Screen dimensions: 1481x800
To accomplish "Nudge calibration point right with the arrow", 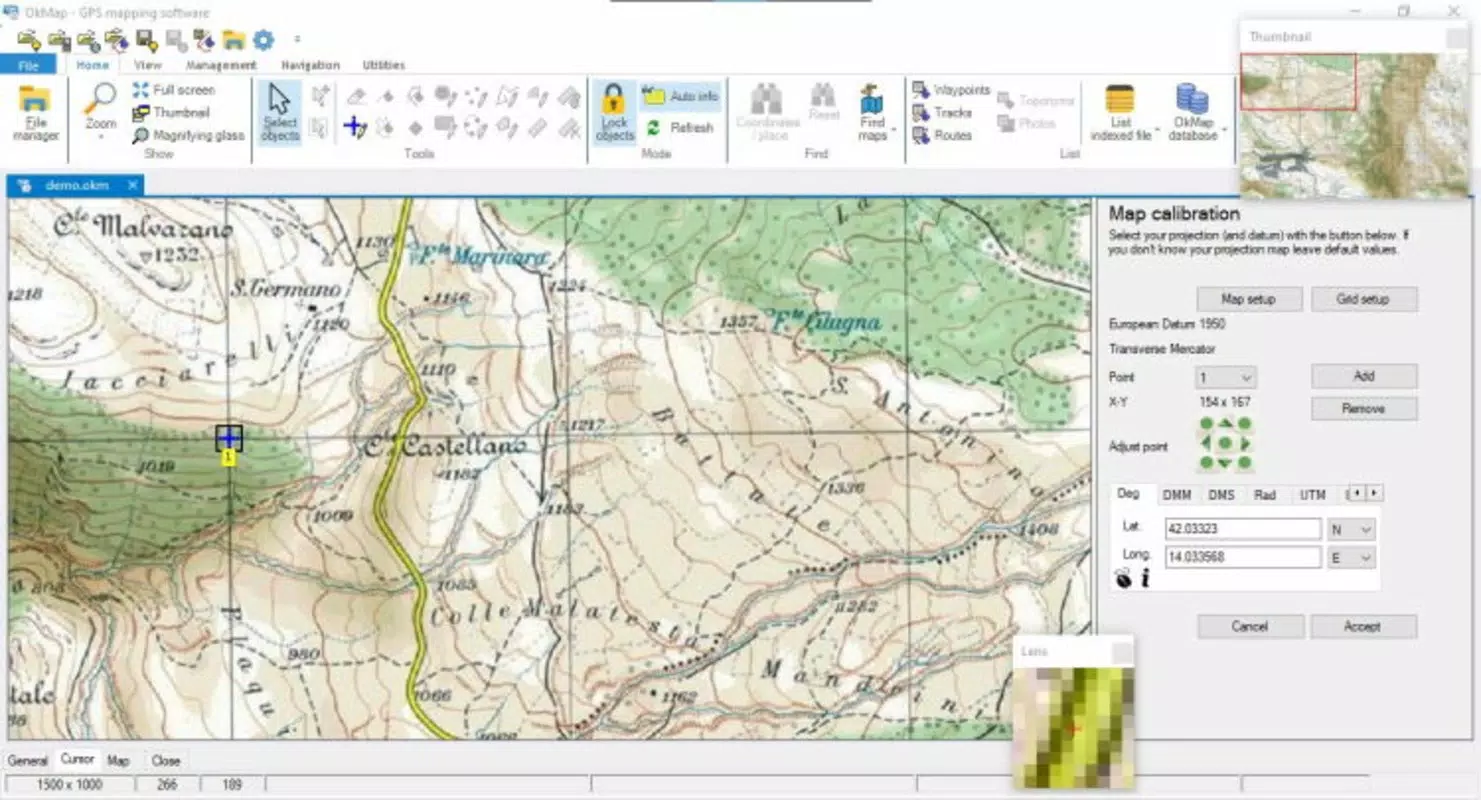I will click(1245, 443).
